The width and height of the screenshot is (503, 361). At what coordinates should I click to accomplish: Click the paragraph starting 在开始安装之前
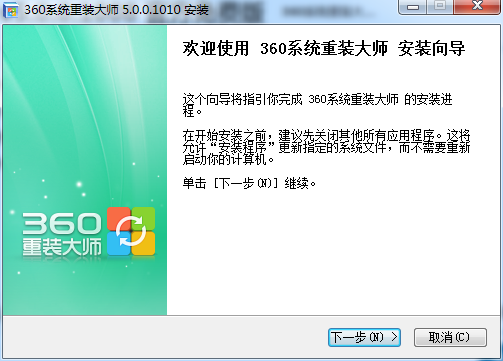[x=326, y=147]
